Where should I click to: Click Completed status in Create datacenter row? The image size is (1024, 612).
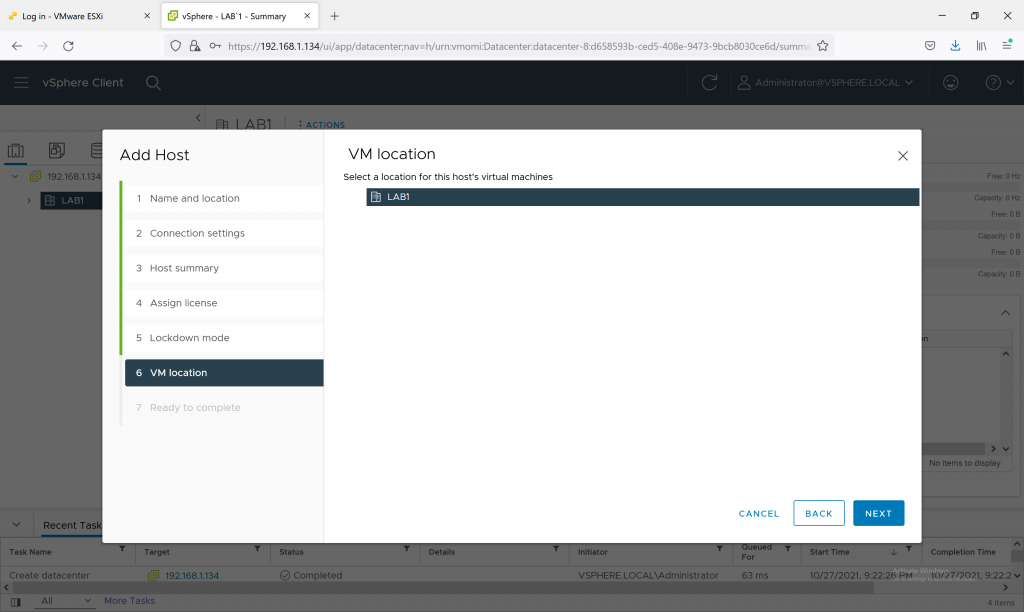[x=311, y=575]
